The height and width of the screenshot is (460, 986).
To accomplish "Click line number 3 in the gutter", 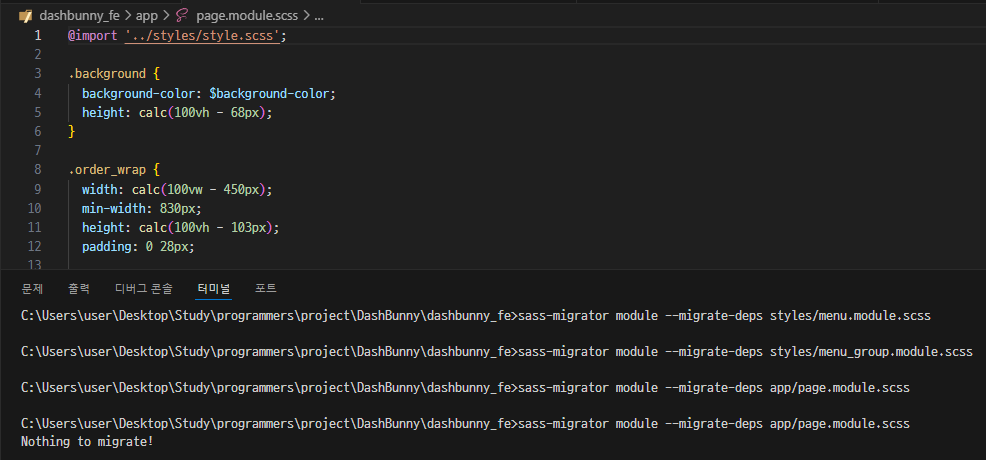I will pyautogui.click(x=38, y=74).
